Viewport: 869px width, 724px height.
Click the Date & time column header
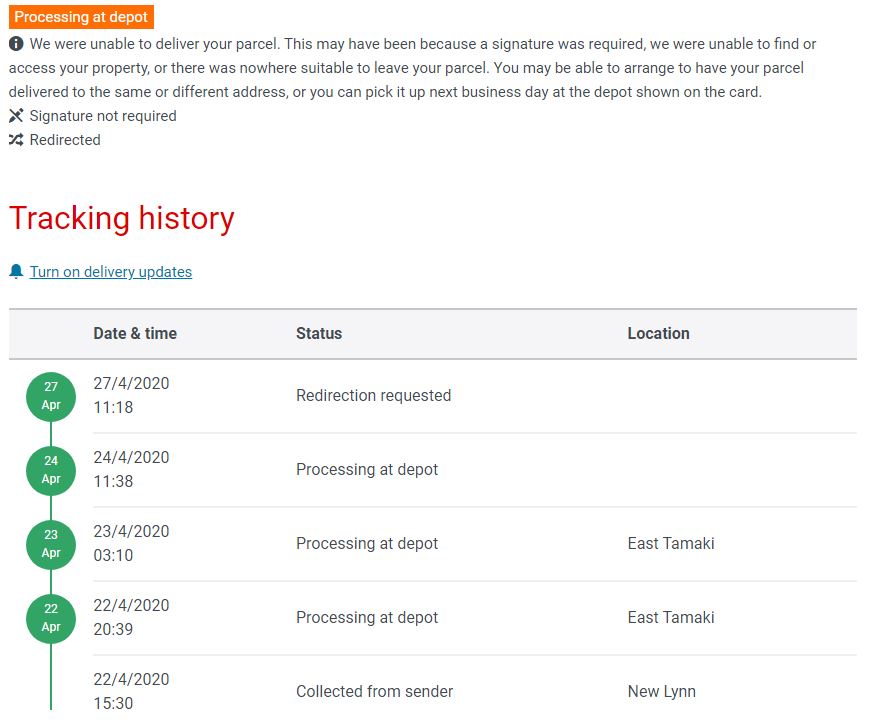(x=135, y=333)
